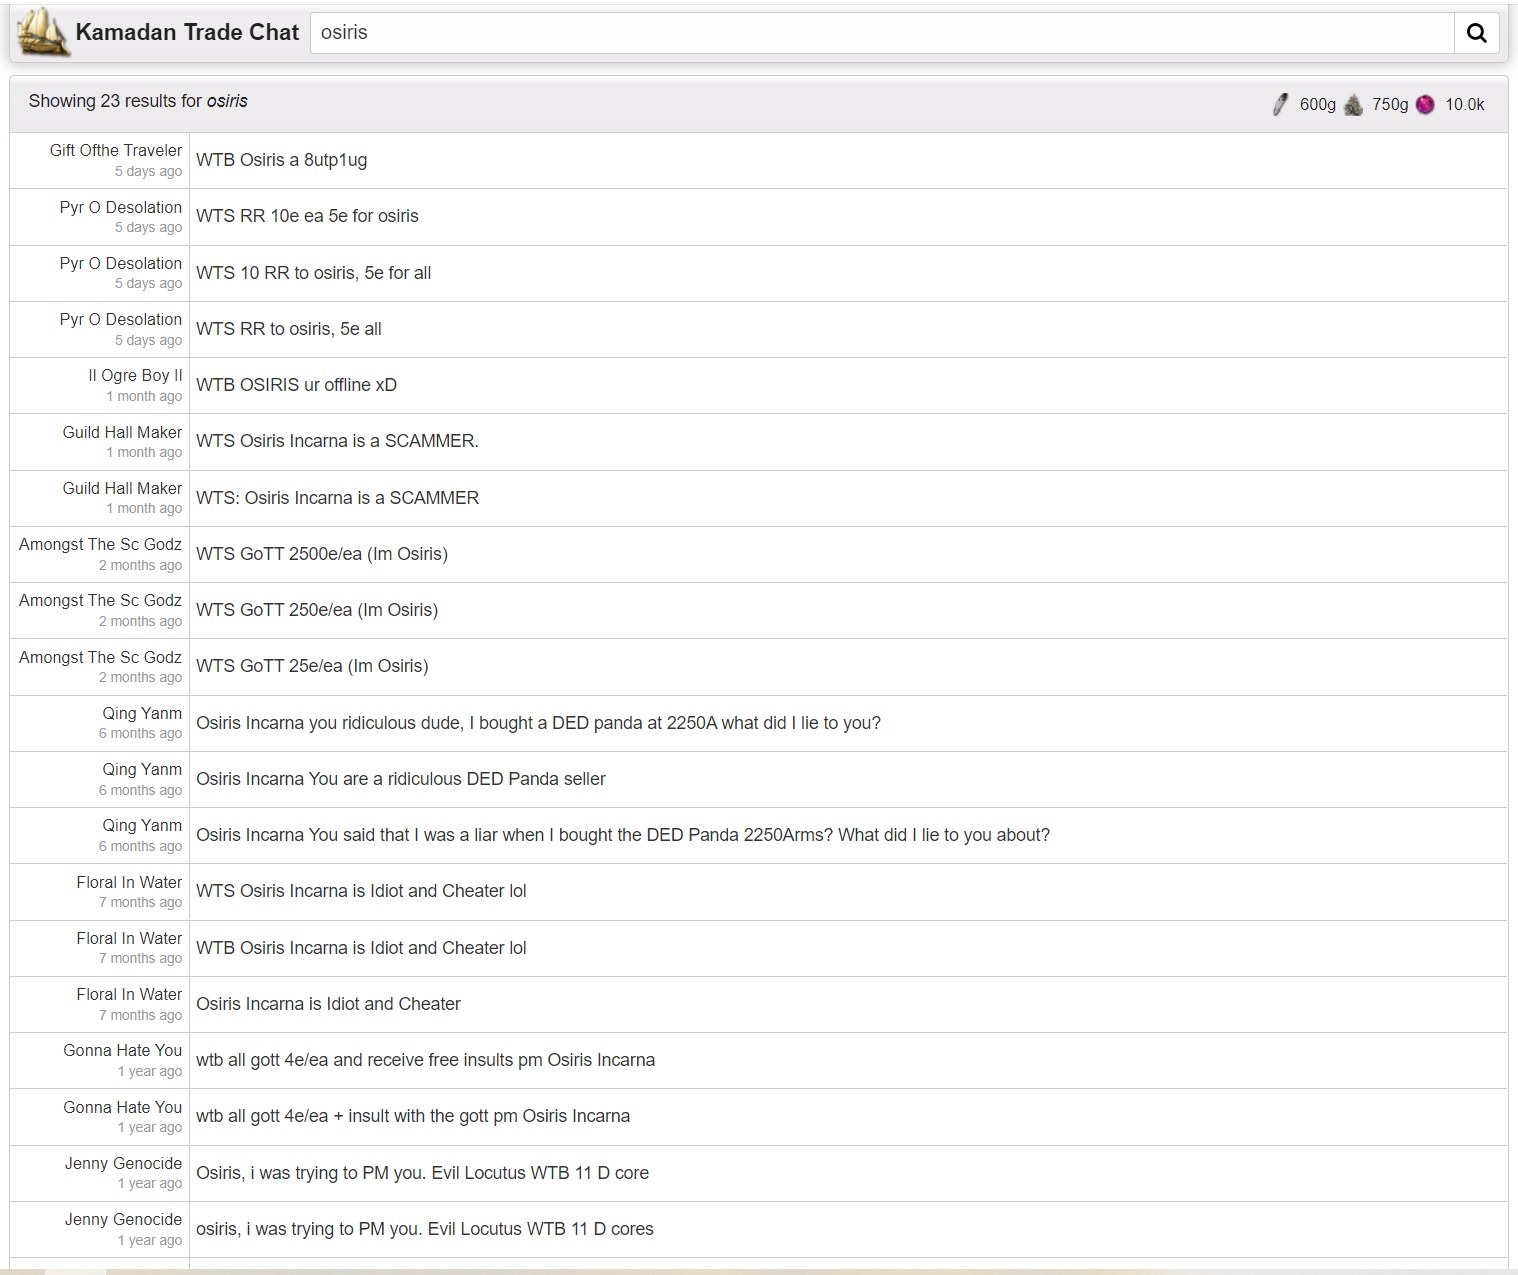This screenshot has width=1518, height=1275.
Task: Select the "WTS RR 10e ea 5e for osiris" message
Action: point(307,216)
